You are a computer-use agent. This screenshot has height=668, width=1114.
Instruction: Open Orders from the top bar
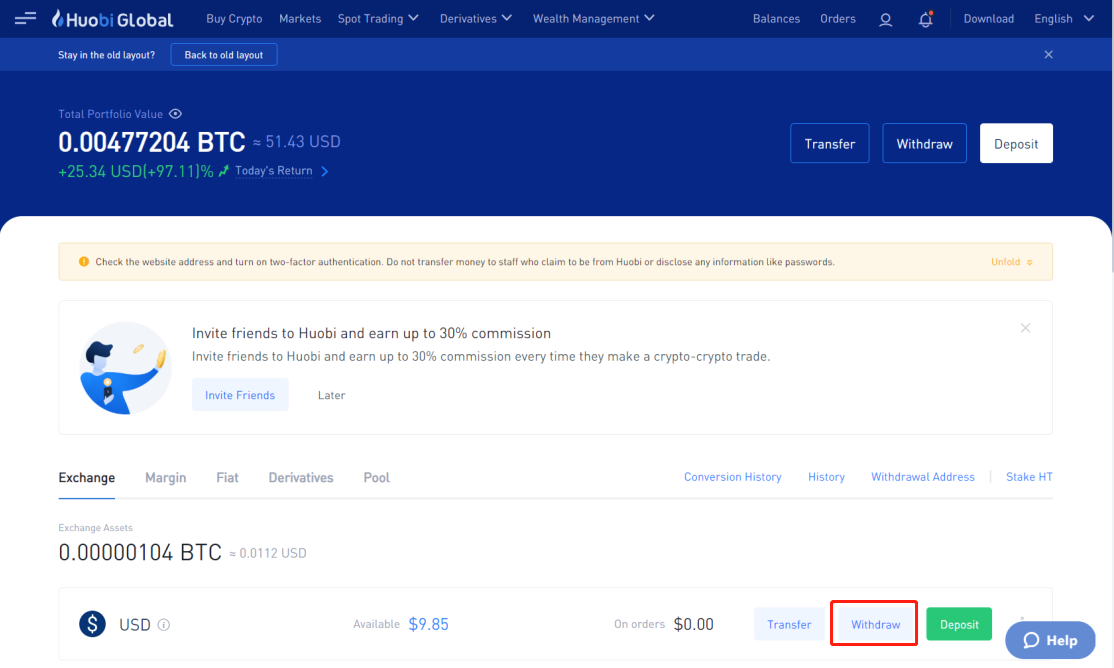[x=838, y=18]
